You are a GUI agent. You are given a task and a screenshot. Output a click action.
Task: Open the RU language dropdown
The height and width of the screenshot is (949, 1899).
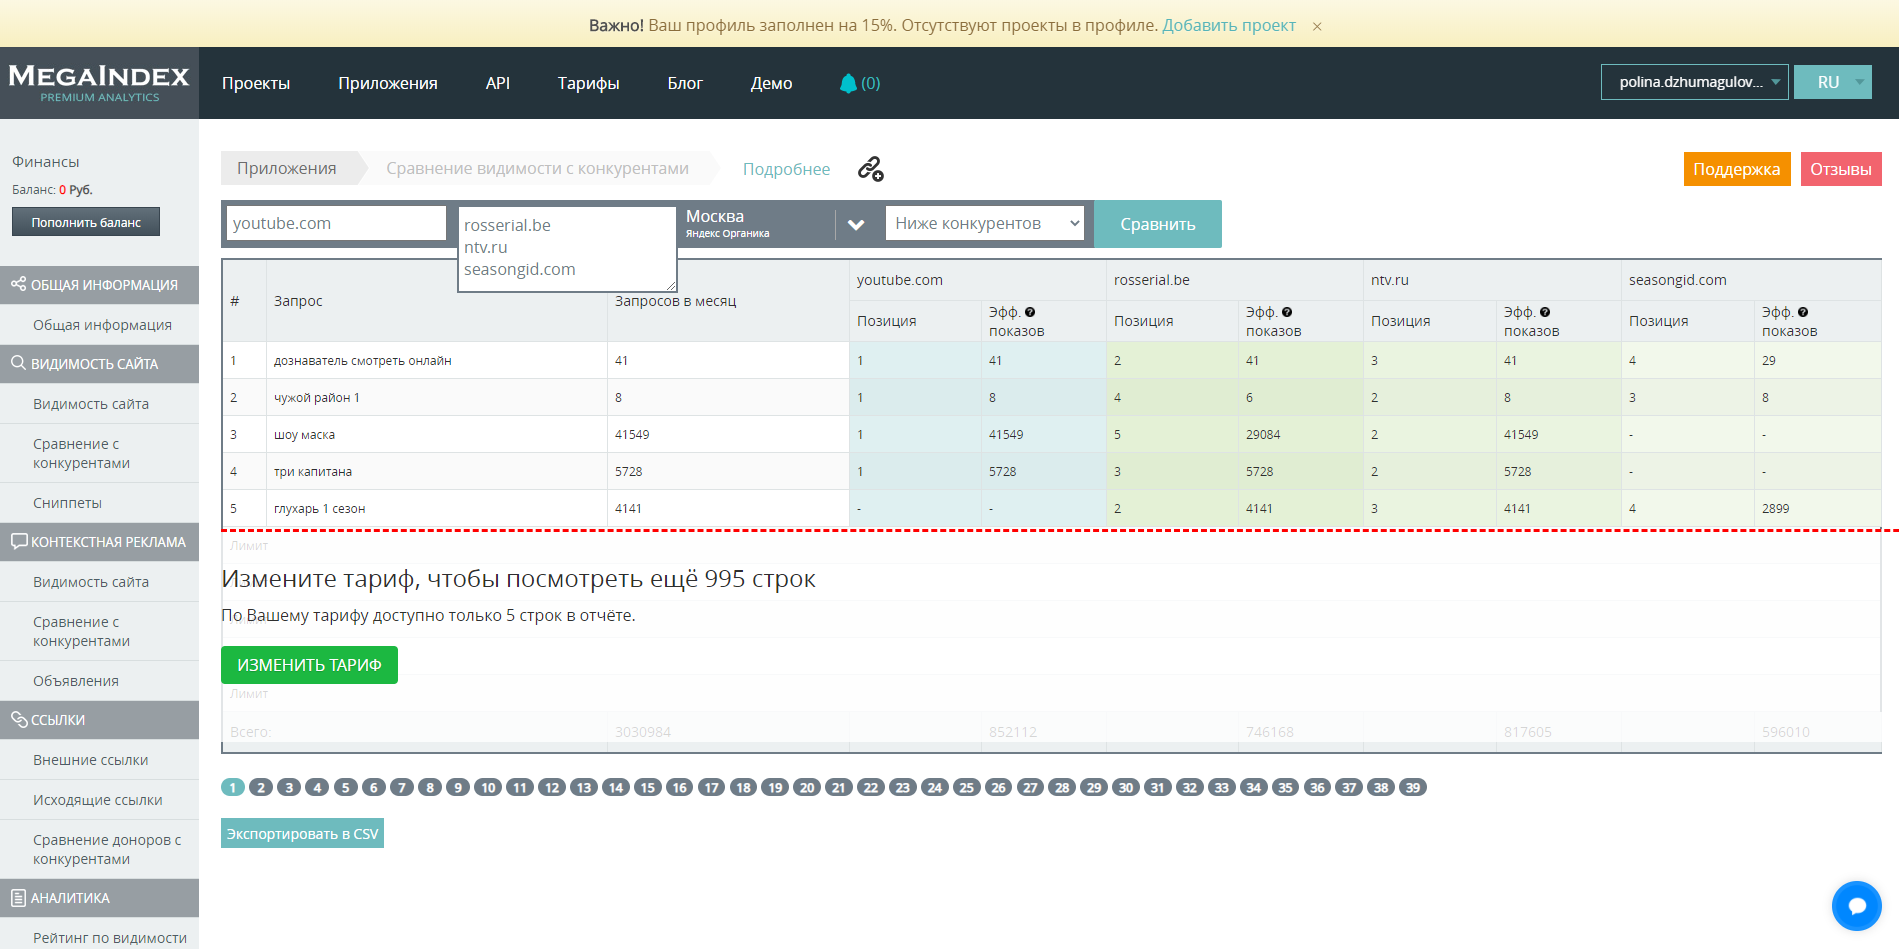(x=1833, y=82)
